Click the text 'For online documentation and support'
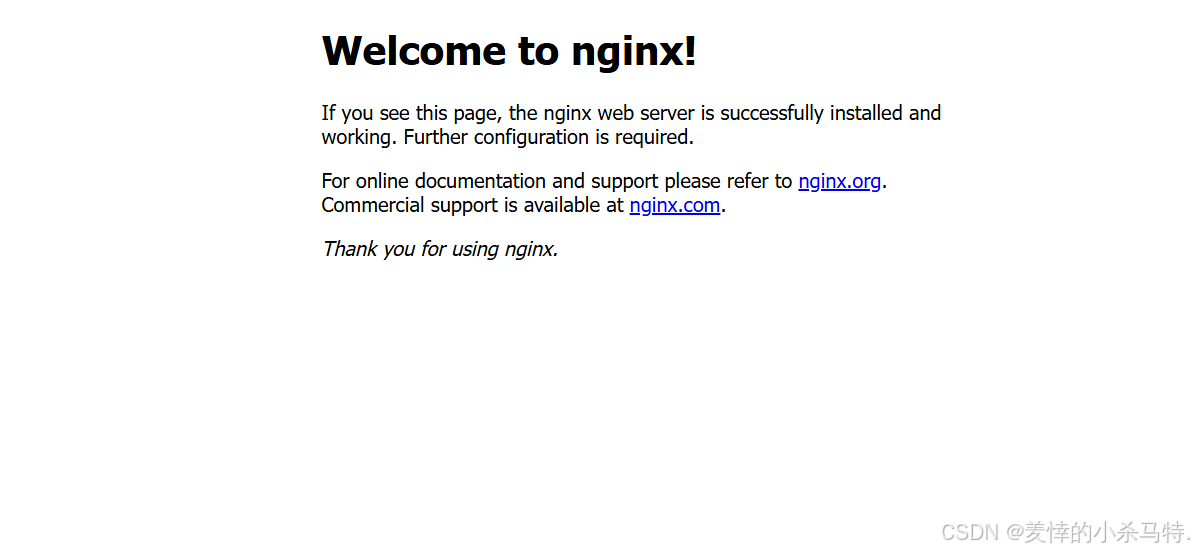Viewport: 1195px width, 552px height. coord(490,181)
